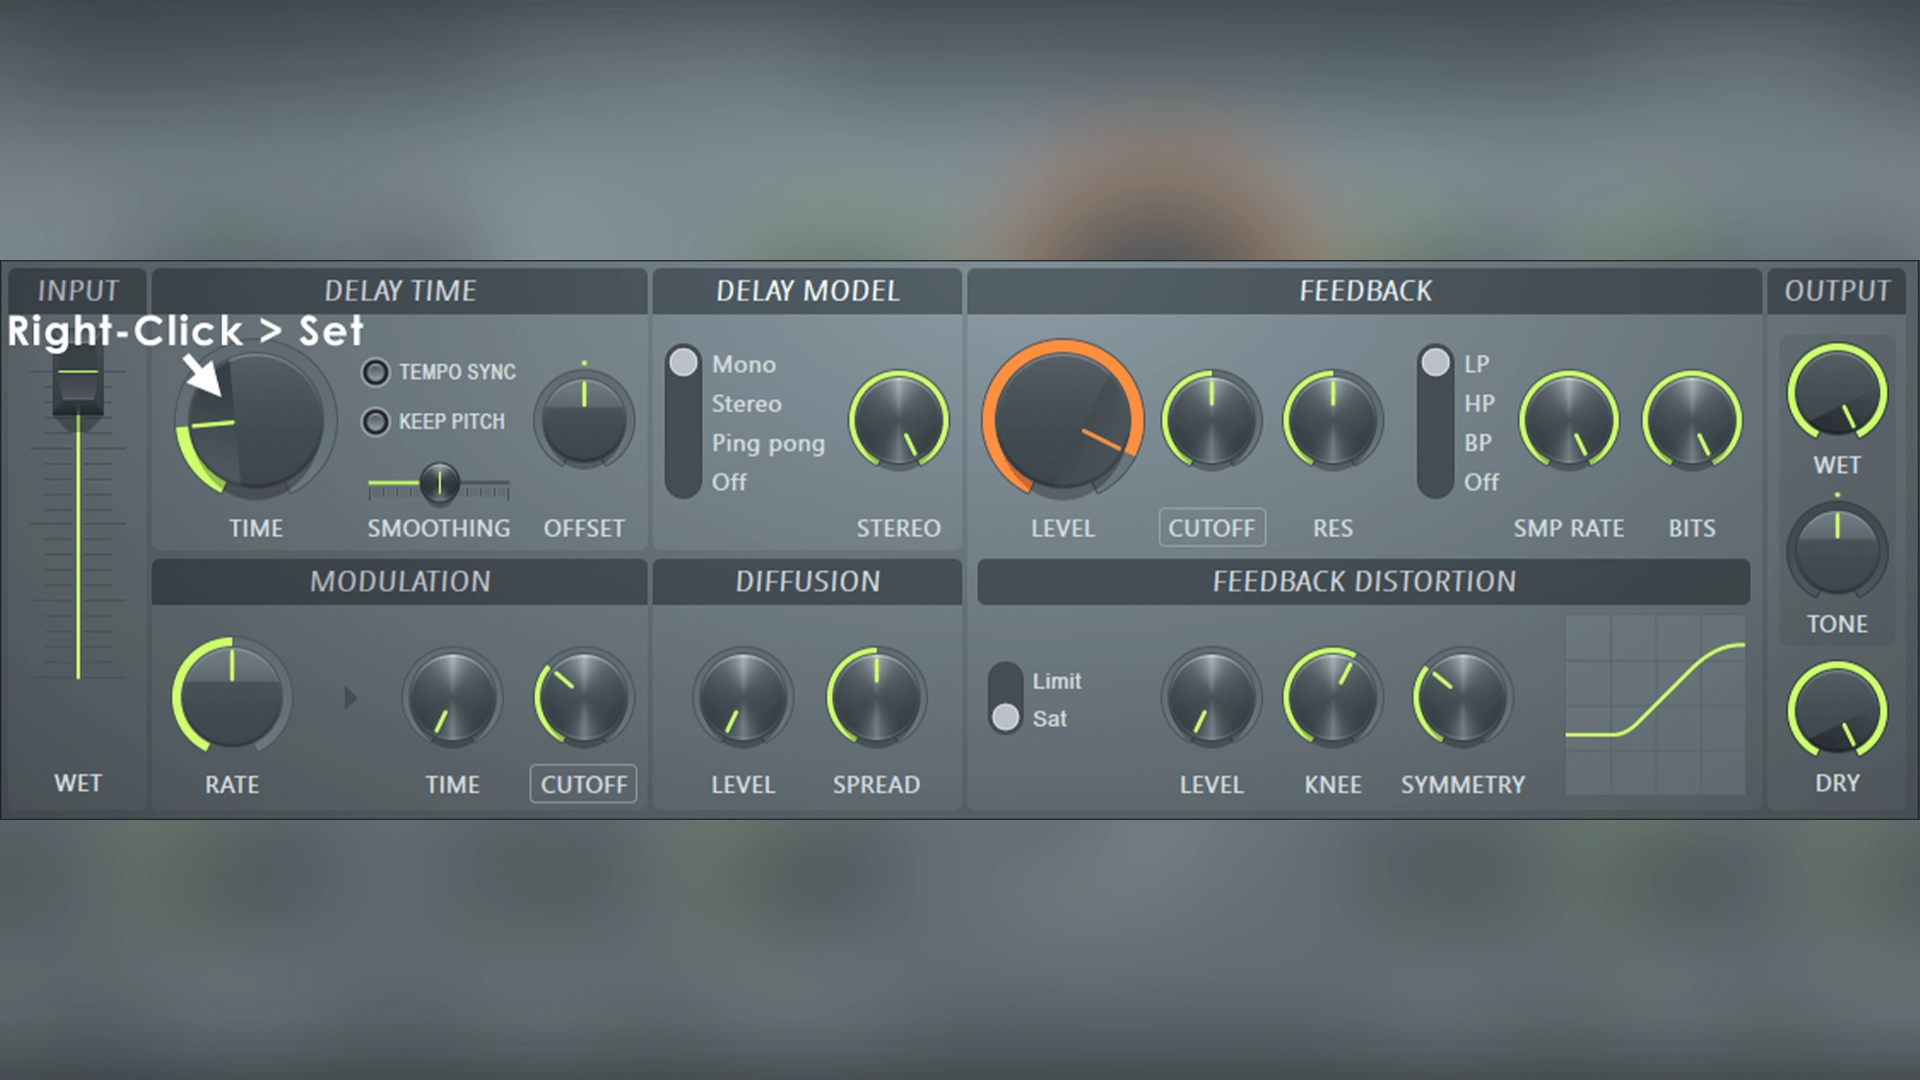
Task: Enable the KEEP PITCH option
Action: pos(376,422)
